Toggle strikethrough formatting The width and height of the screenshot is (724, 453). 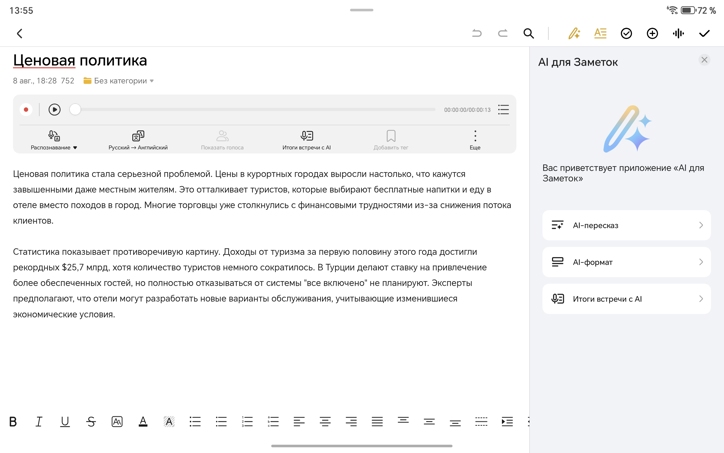(91, 422)
